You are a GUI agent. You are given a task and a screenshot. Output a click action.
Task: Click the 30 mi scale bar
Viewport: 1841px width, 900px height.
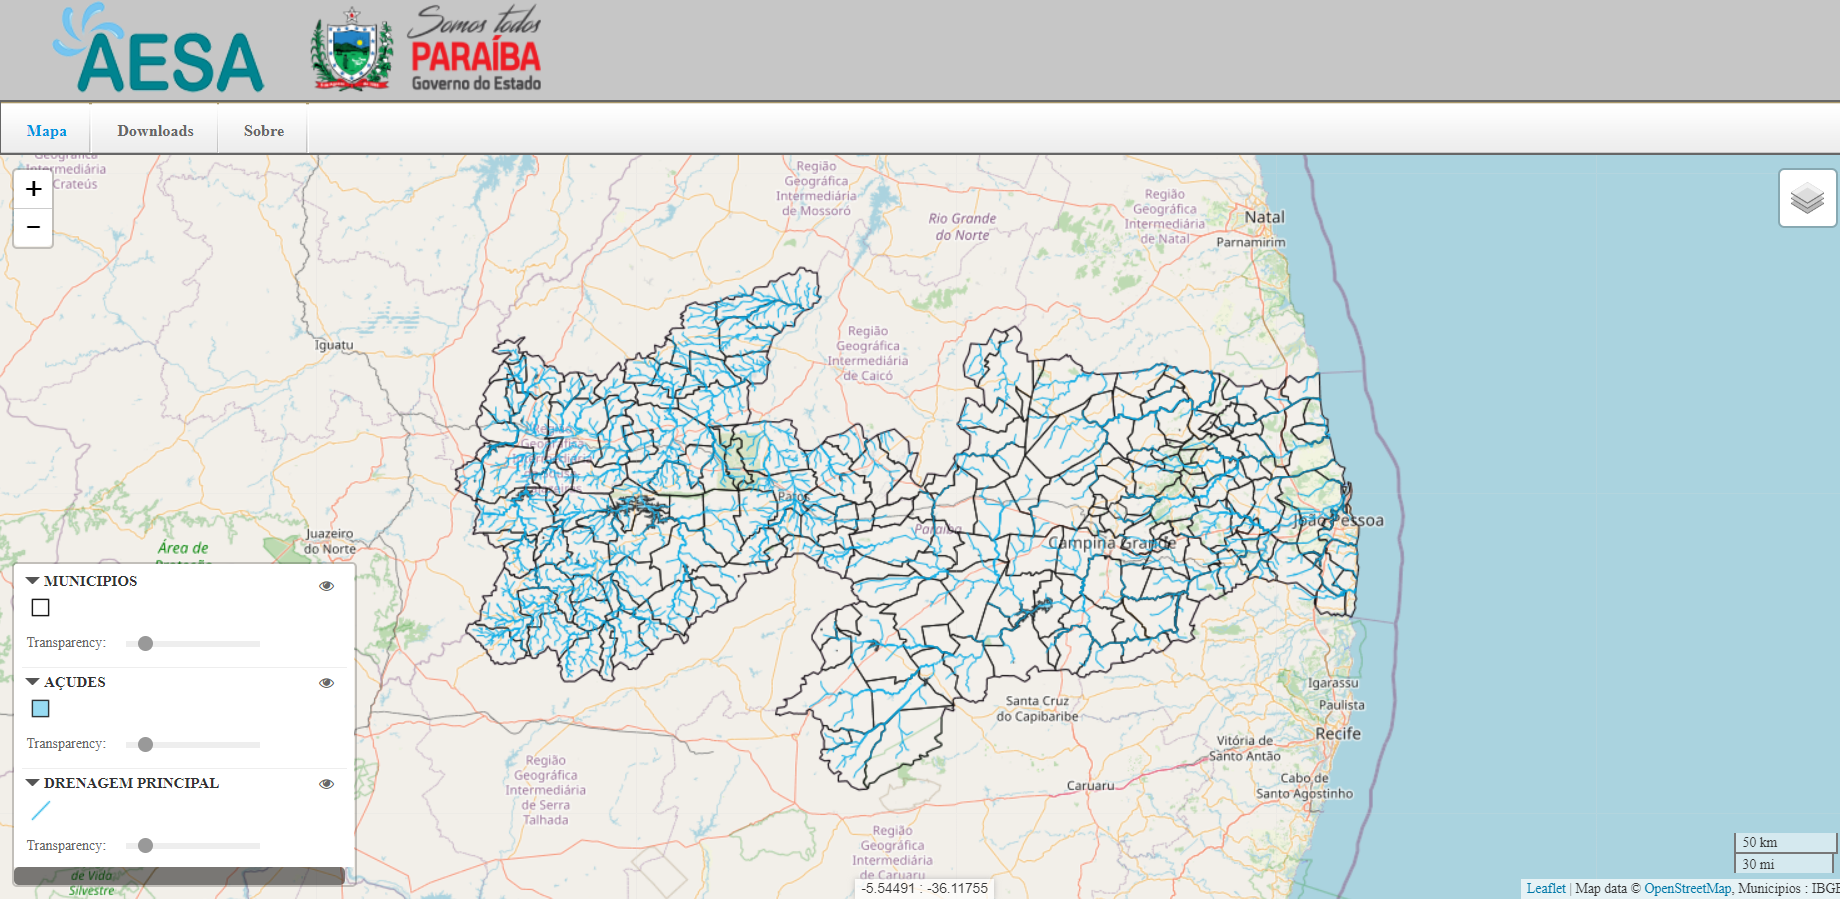coord(1783,864)
